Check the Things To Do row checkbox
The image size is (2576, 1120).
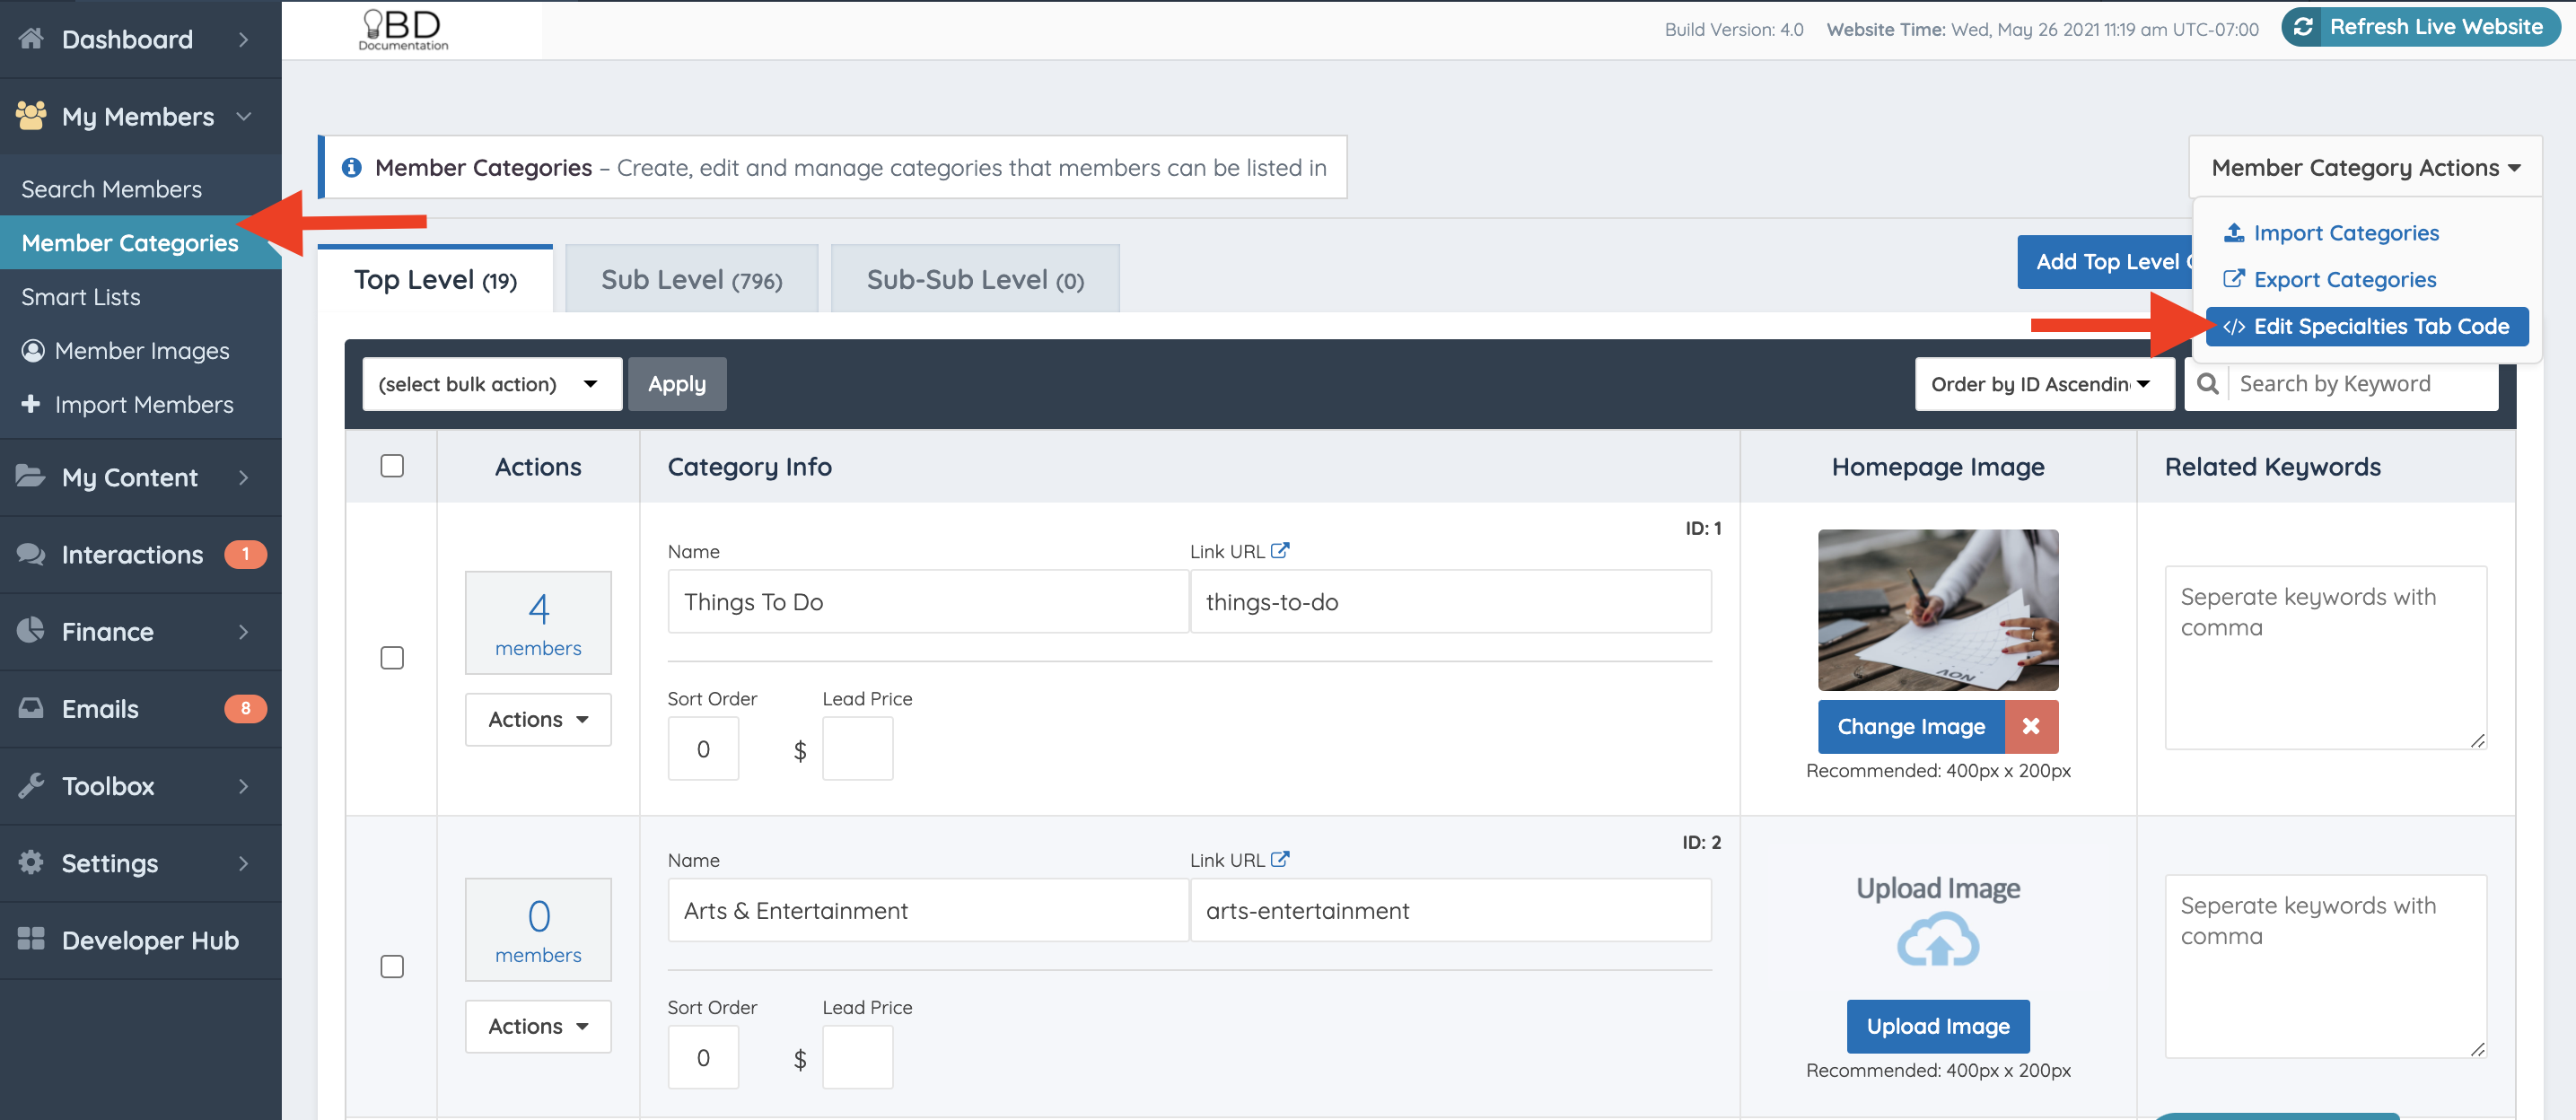coord(392,658)
